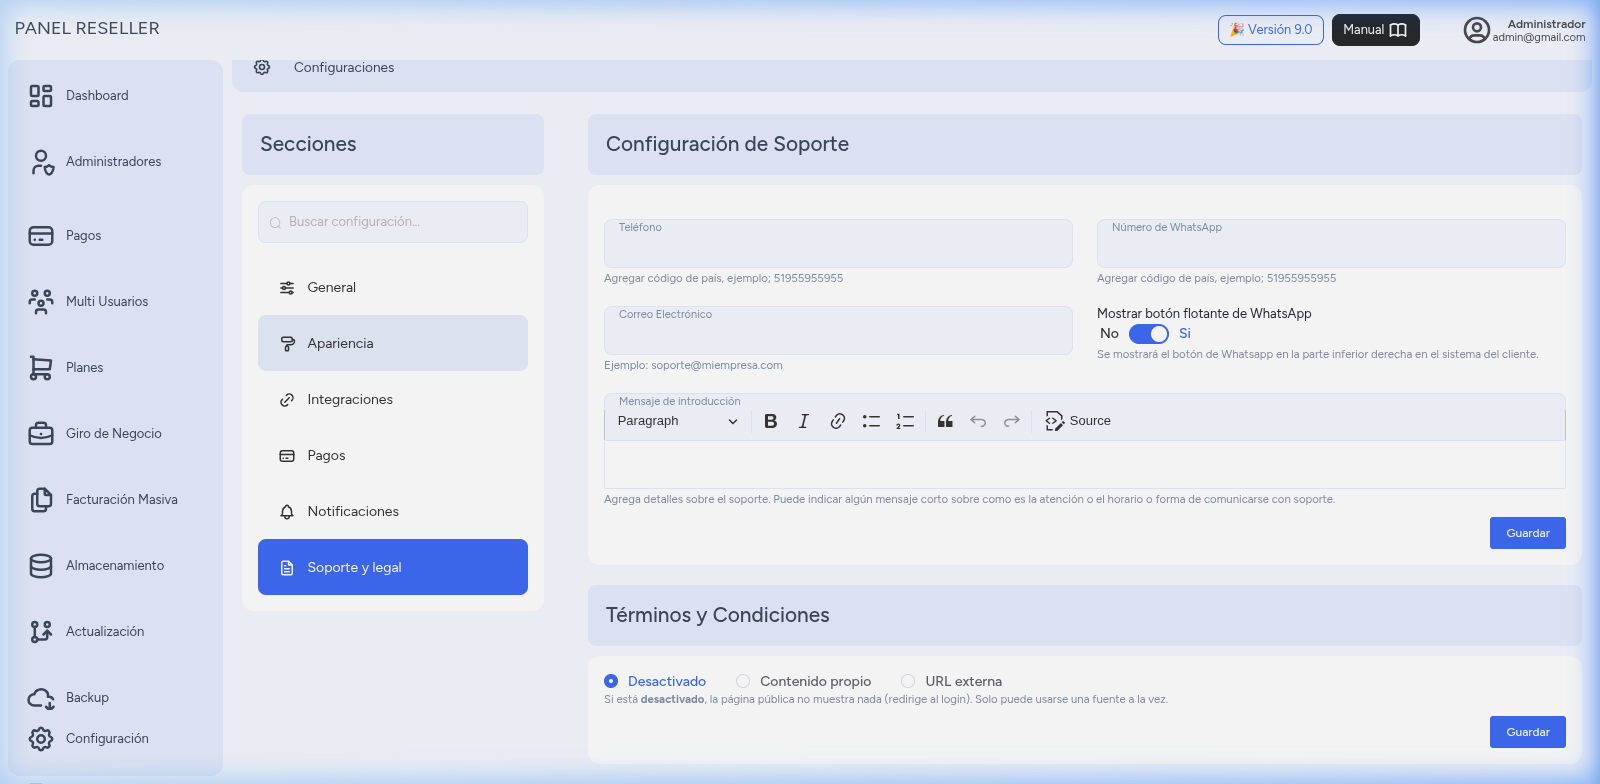Open the Apariencia settings section

(393, 343)
